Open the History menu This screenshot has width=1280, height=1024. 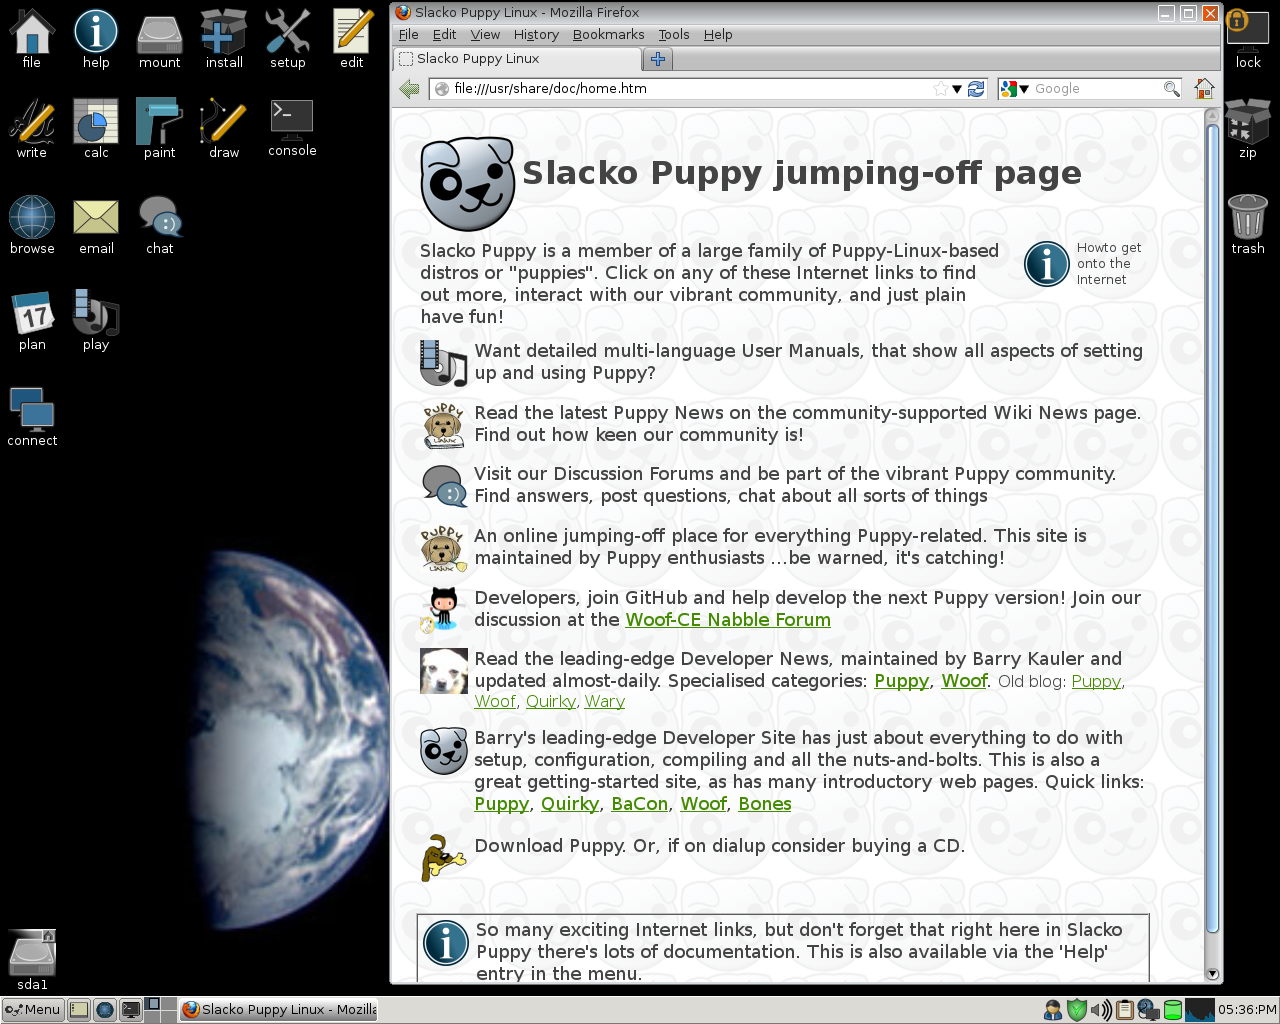(536, 34)
